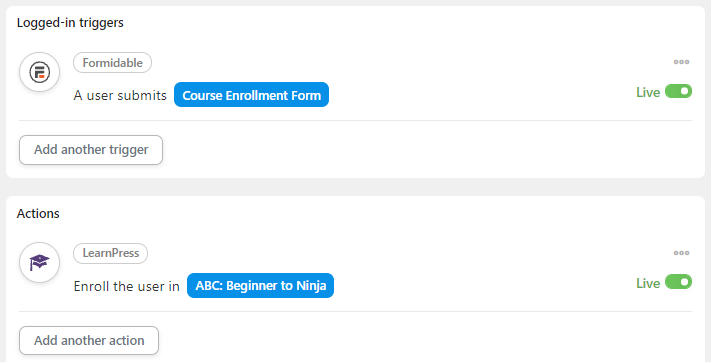Image resolution: width=711 pixels, height=362 pixels.
Task: Click the Live status label beside the trigger
Action: pos(648,92)
